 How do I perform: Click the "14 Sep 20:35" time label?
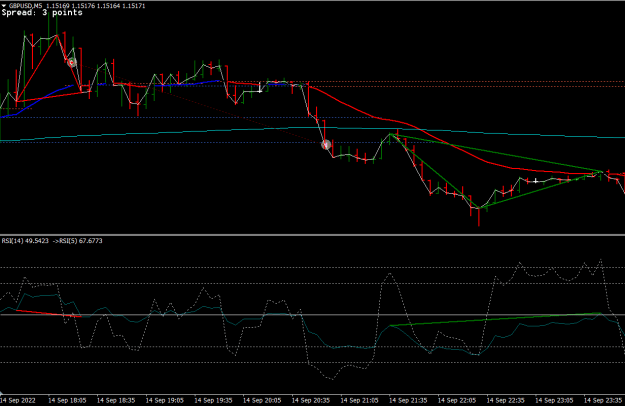311,400
